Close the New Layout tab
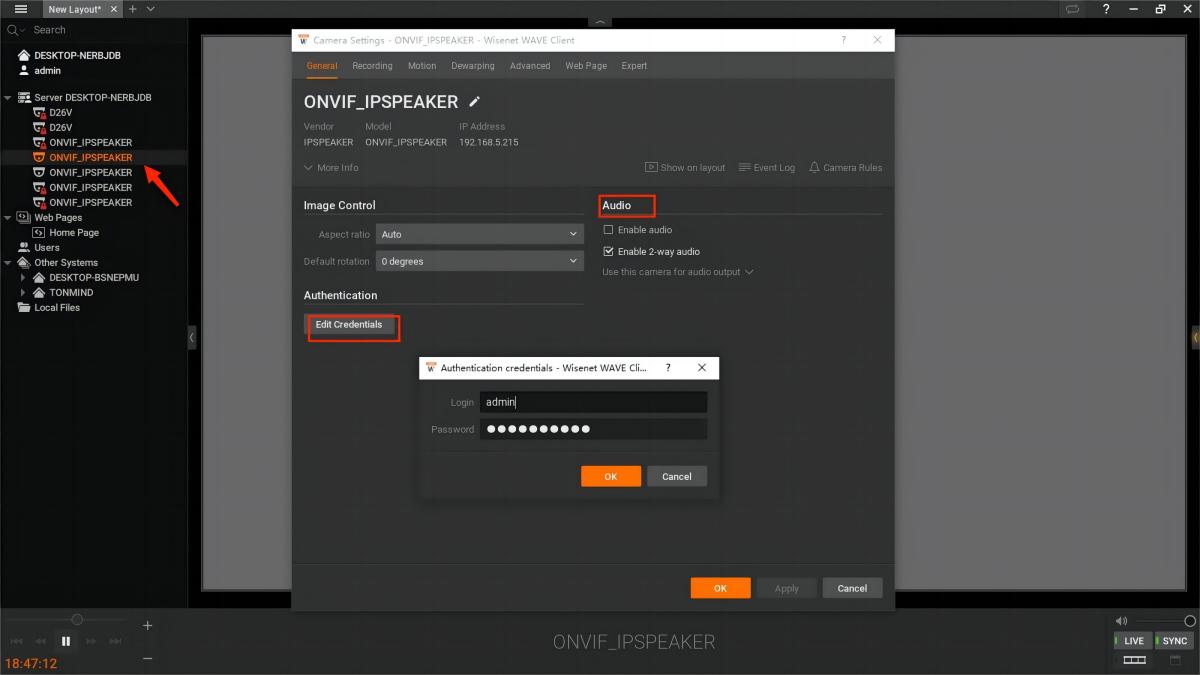1200x675 pixels. pyautogui.click(x=113, y=9)
